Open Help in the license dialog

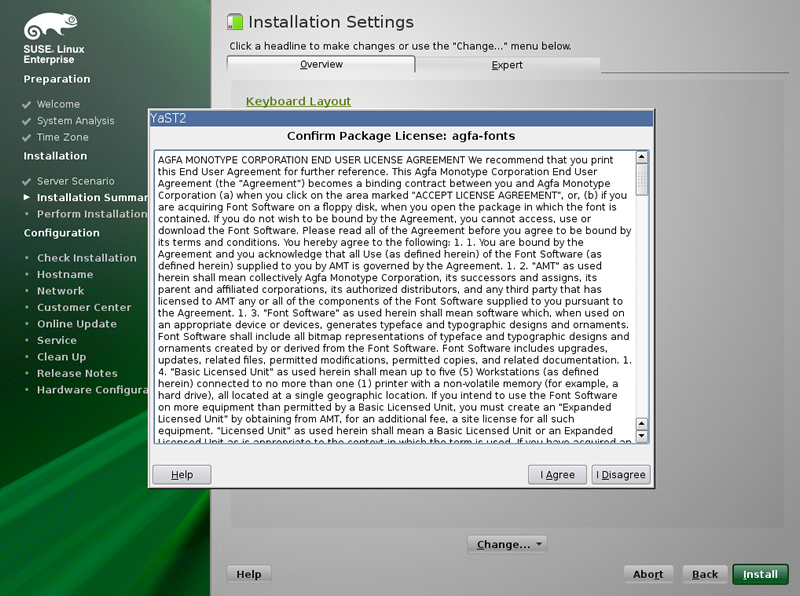(x=182, y=475)
